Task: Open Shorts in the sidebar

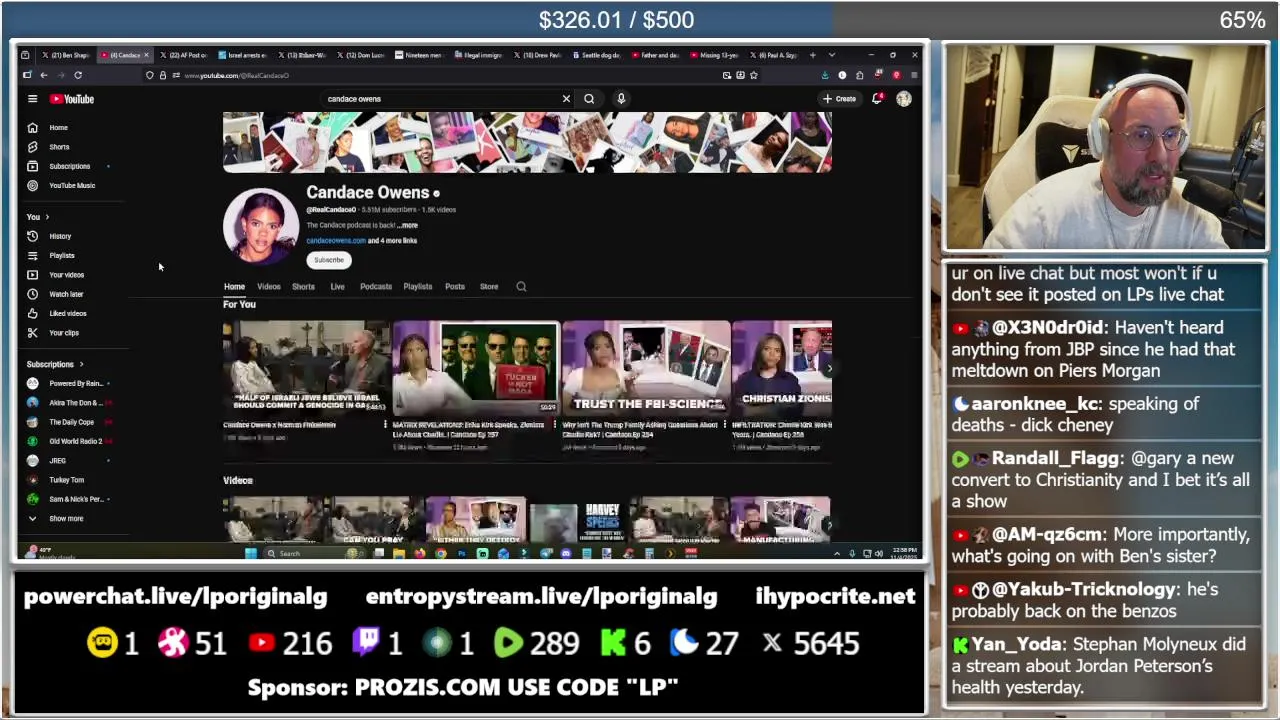Action: (59, 147)
